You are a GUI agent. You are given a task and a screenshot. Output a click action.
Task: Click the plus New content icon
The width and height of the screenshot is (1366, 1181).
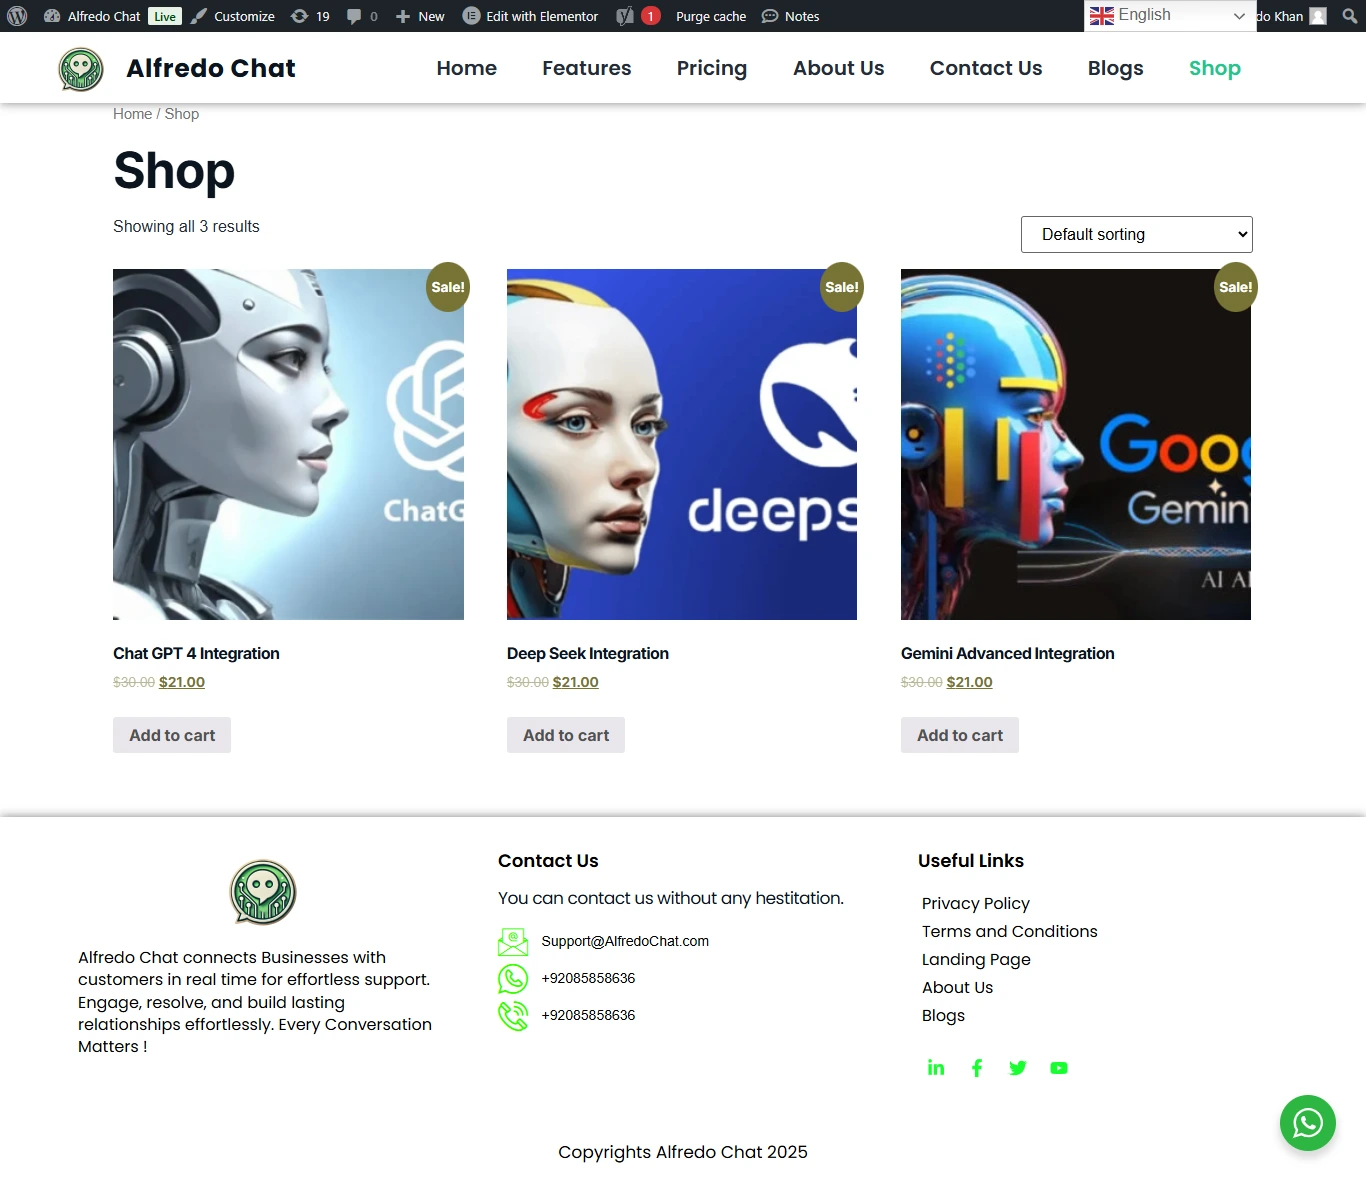coord(403,16)
